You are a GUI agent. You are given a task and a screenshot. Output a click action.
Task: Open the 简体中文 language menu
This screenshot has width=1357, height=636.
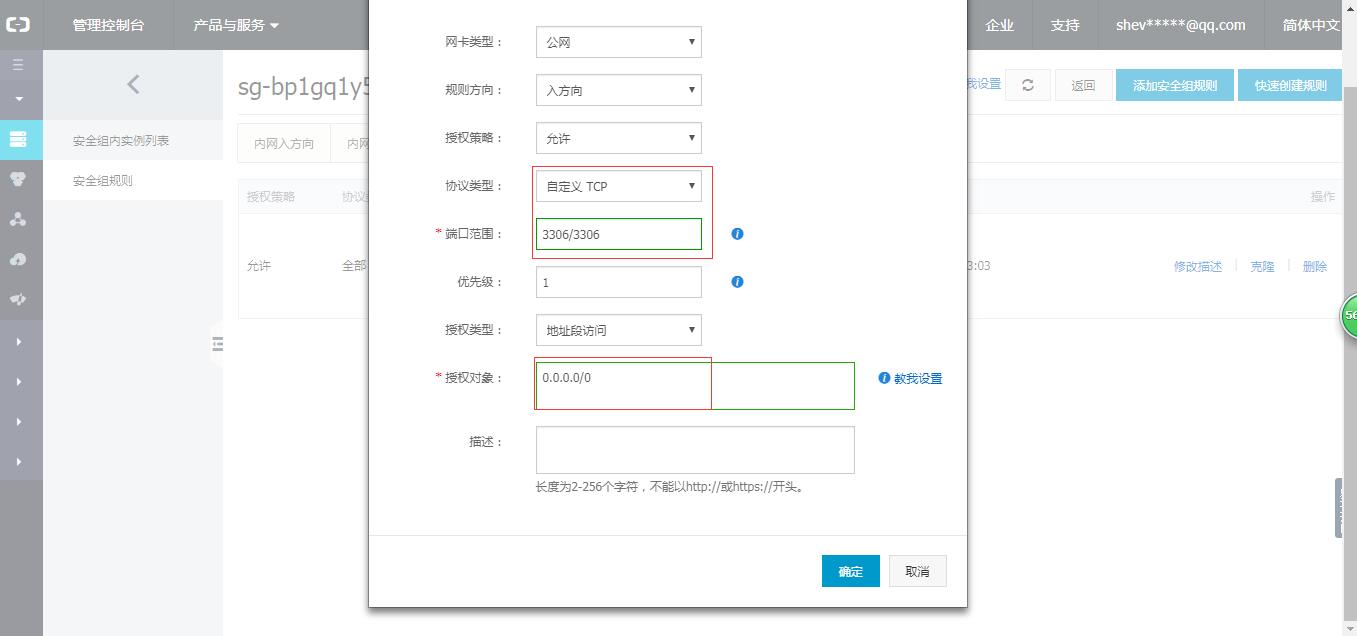click(1311, 25)
